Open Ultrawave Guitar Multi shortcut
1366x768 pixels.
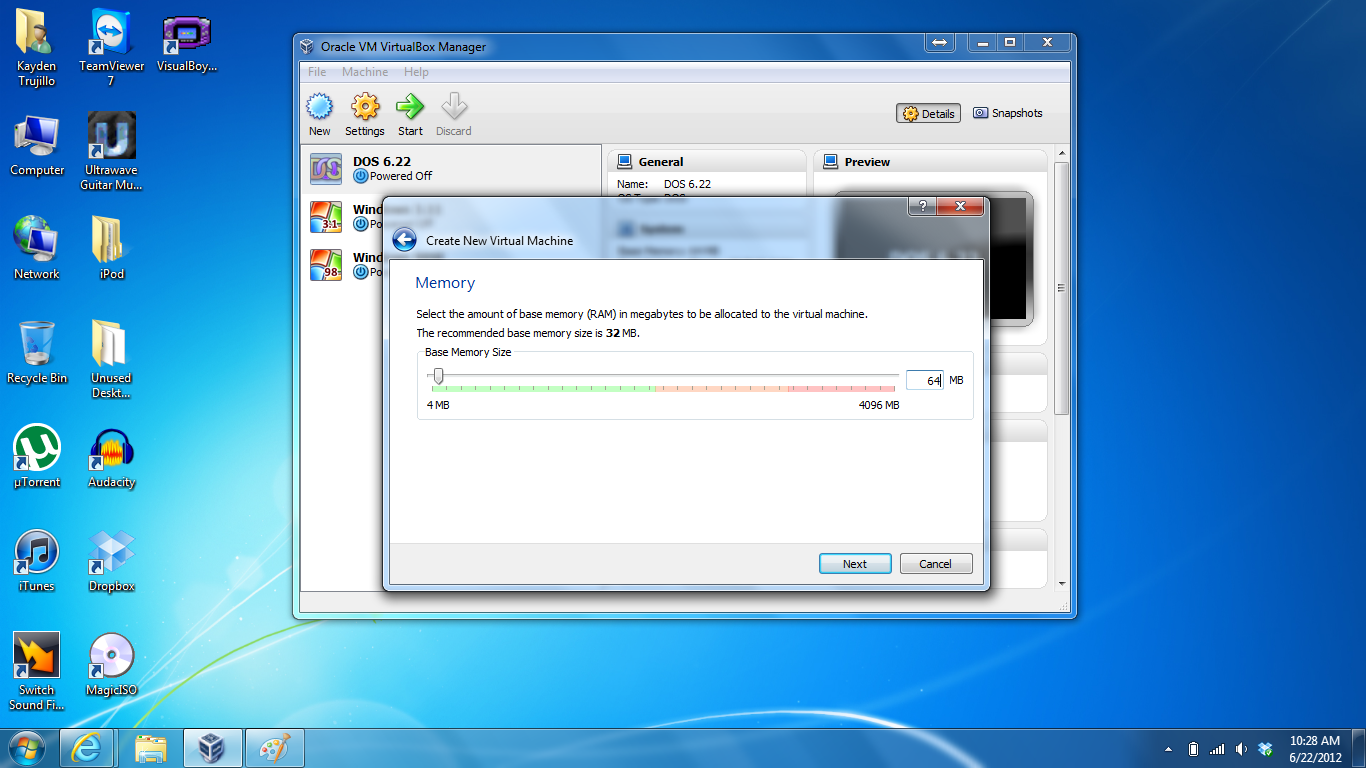(112, 152)
